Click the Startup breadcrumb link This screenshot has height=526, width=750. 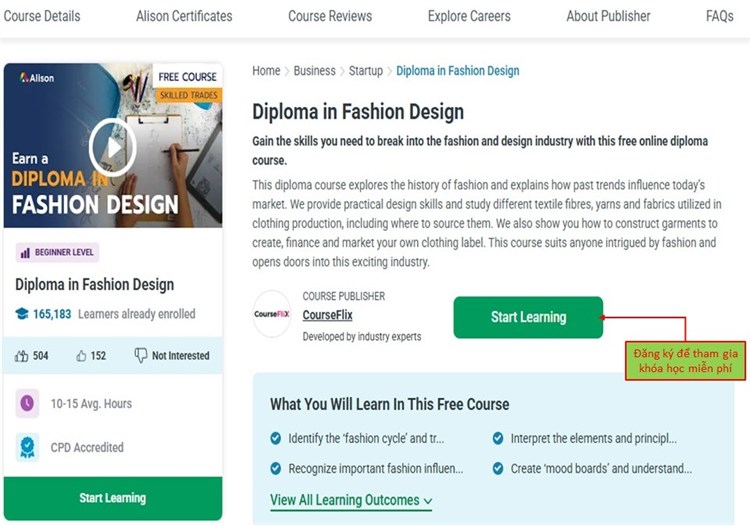click(x=365, y=71)
